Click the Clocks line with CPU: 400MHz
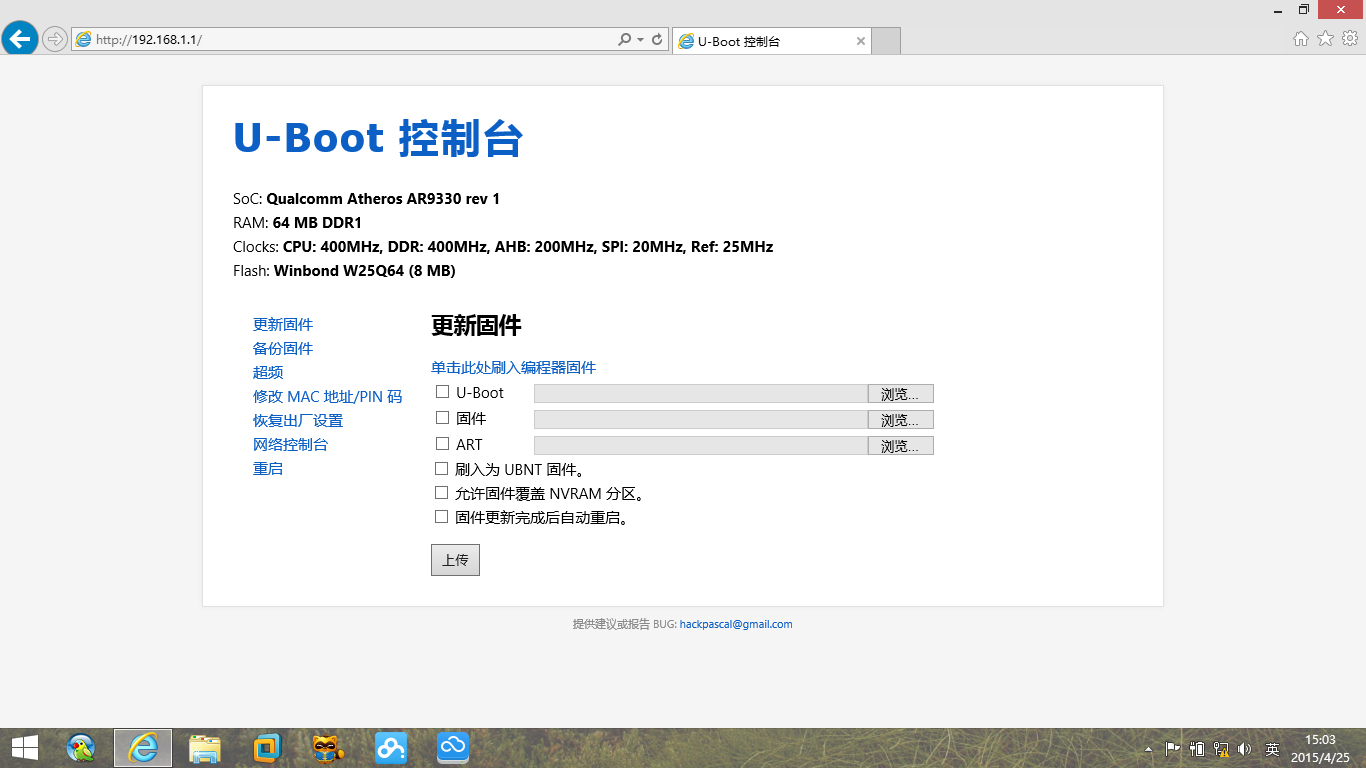1366x768 pixels. (503, 247)
